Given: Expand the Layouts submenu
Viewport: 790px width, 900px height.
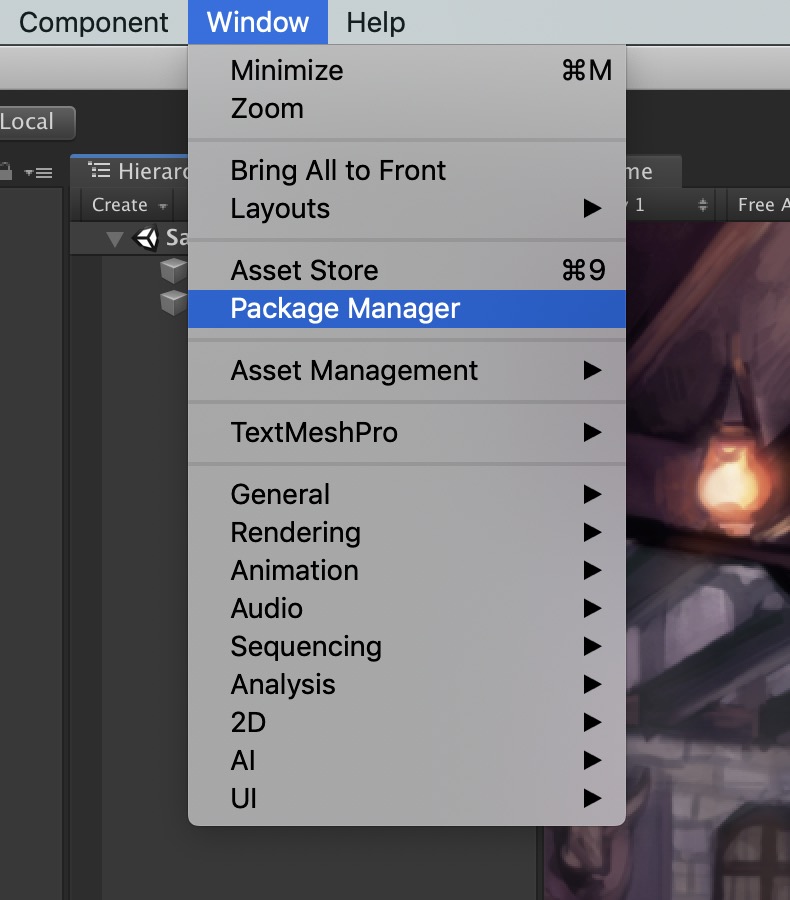Looking at the screenshot, I should coord(406,208).
